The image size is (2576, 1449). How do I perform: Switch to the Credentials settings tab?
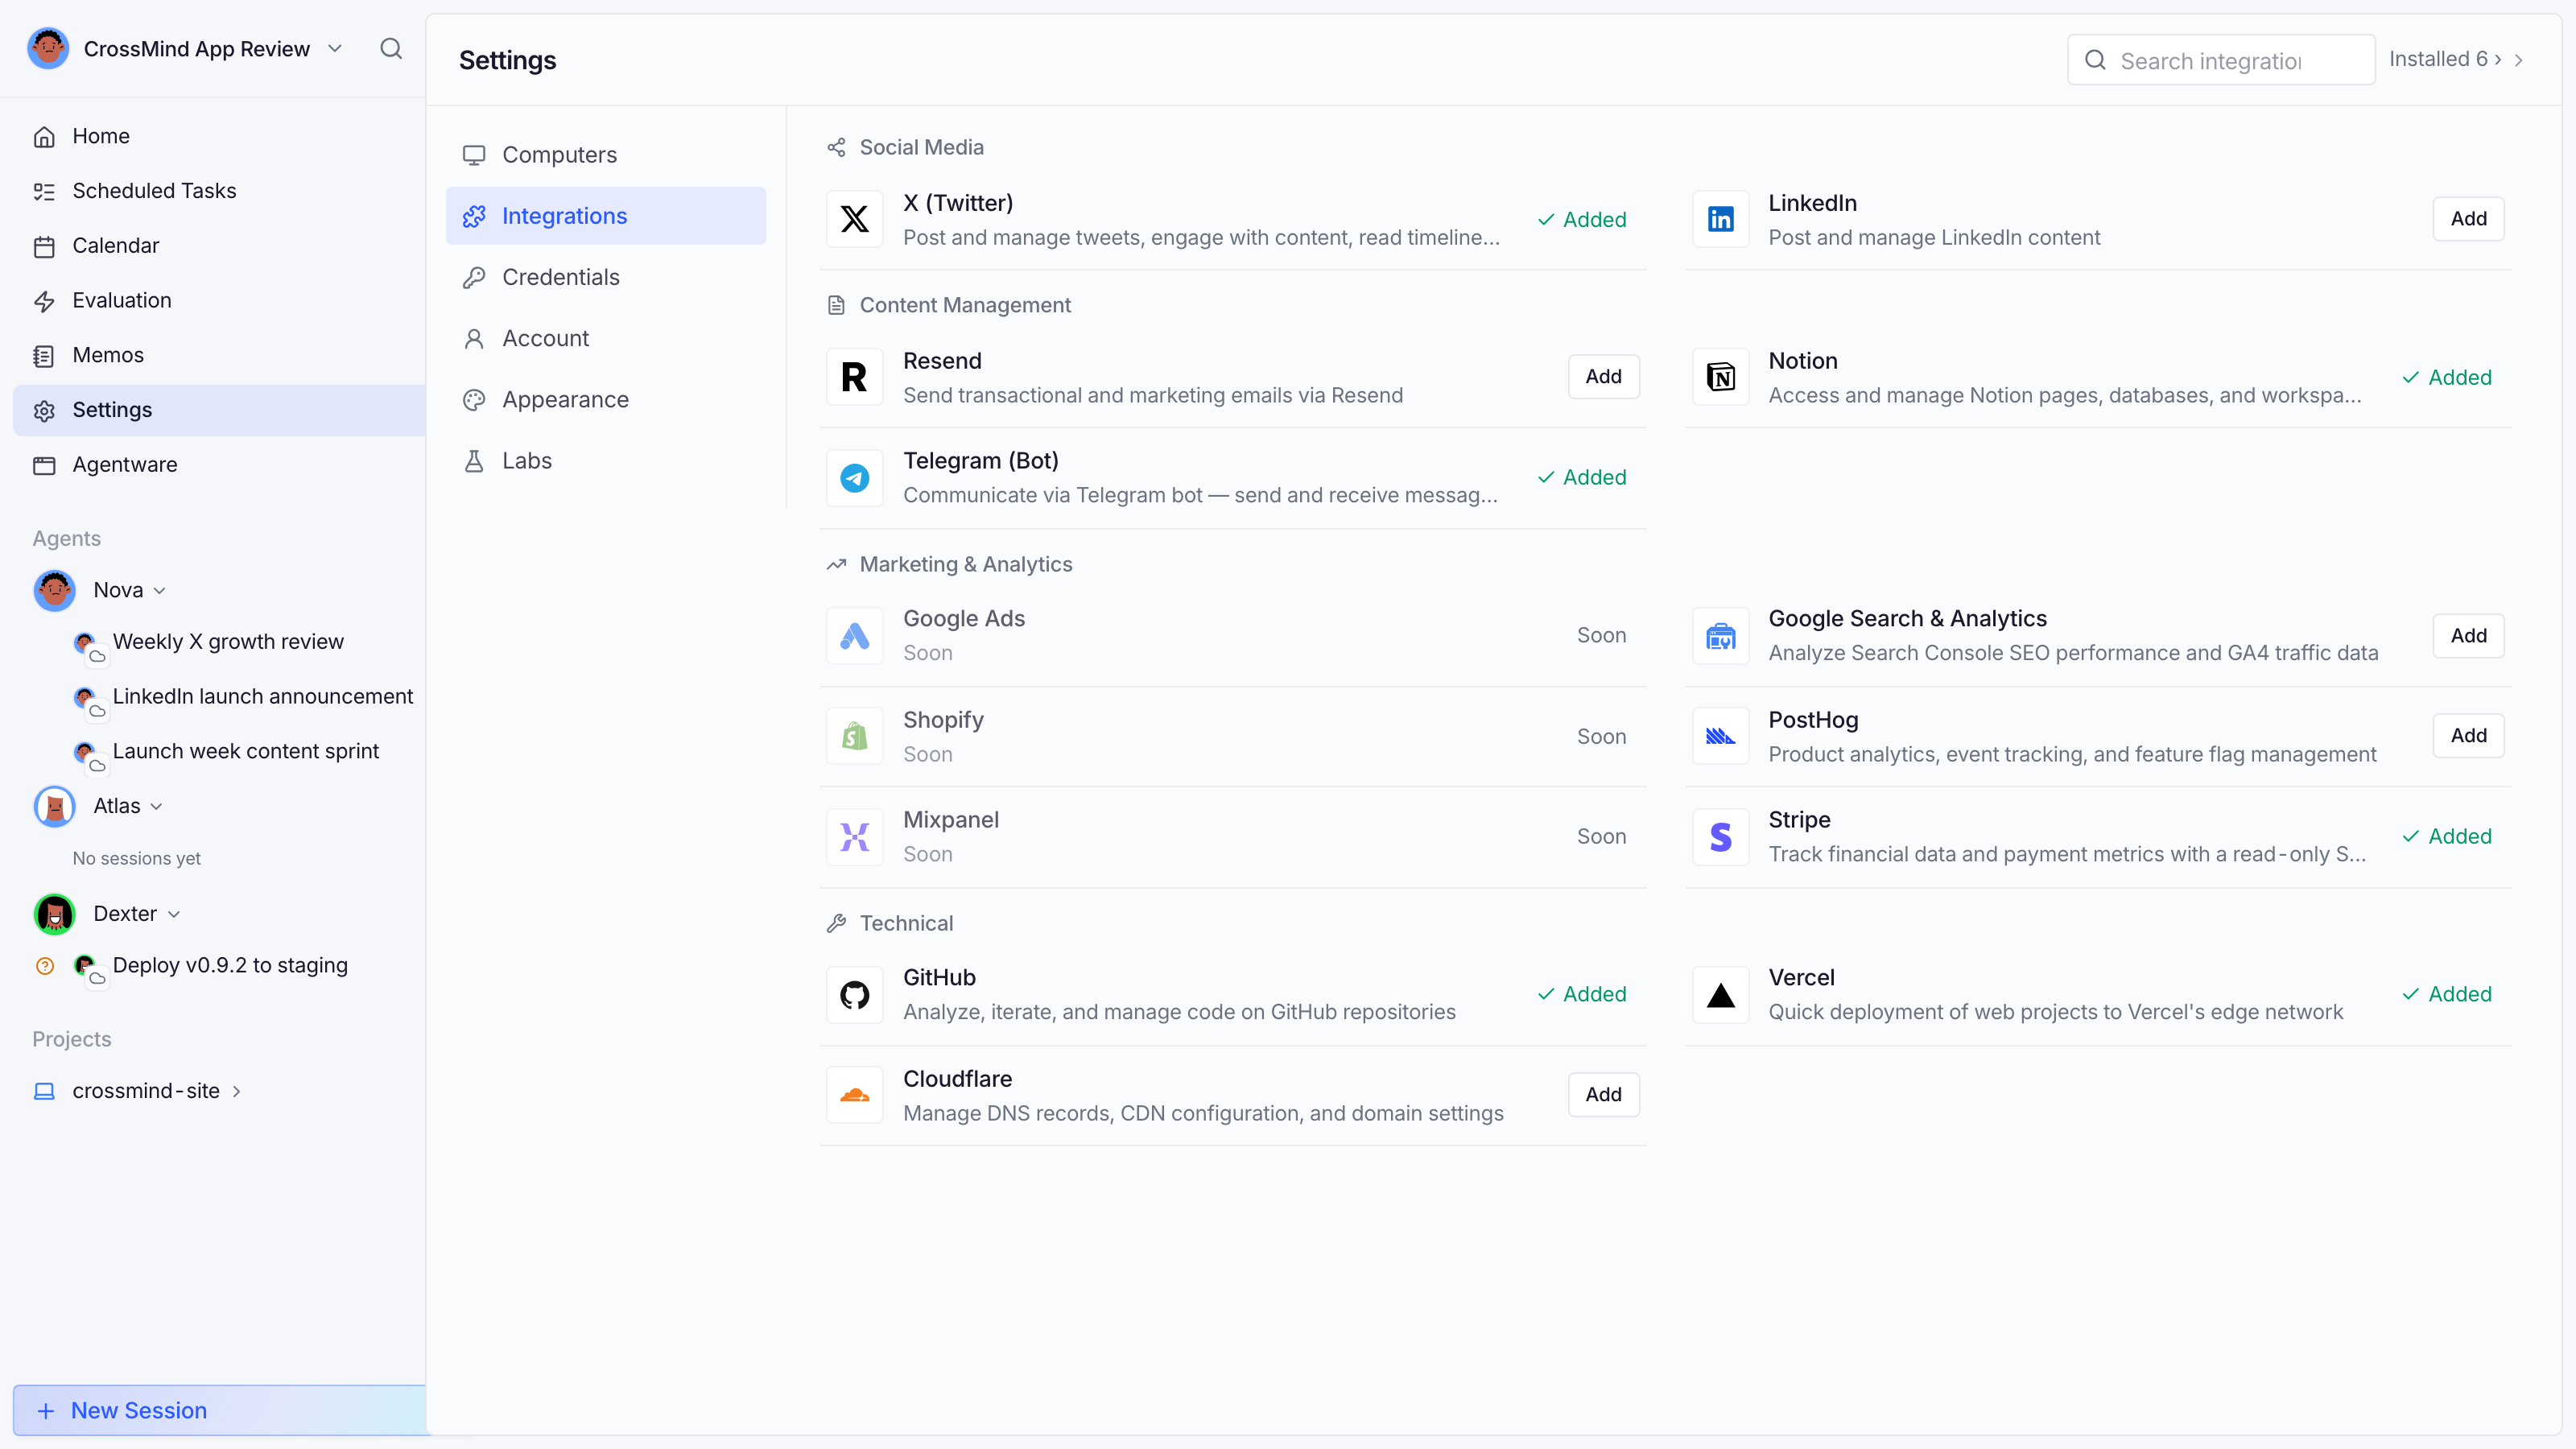pyautogui.click(x=606, y=277)
